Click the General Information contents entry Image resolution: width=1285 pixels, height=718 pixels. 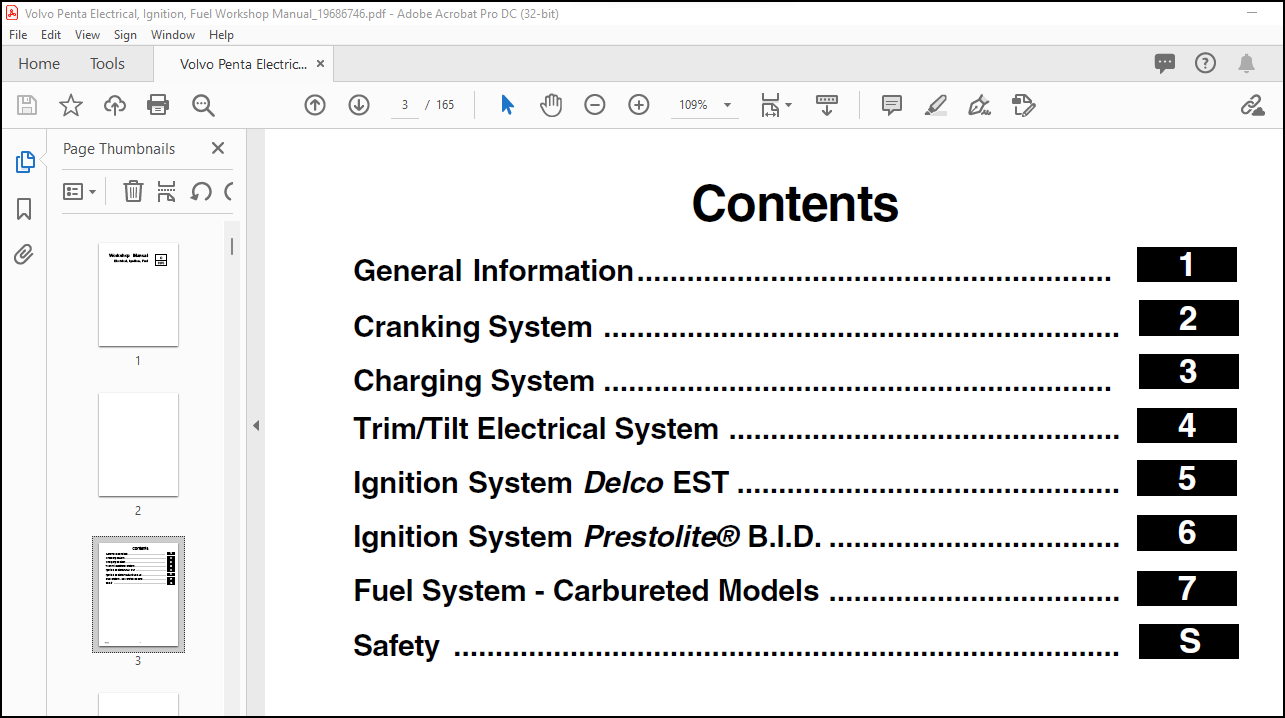732,271
